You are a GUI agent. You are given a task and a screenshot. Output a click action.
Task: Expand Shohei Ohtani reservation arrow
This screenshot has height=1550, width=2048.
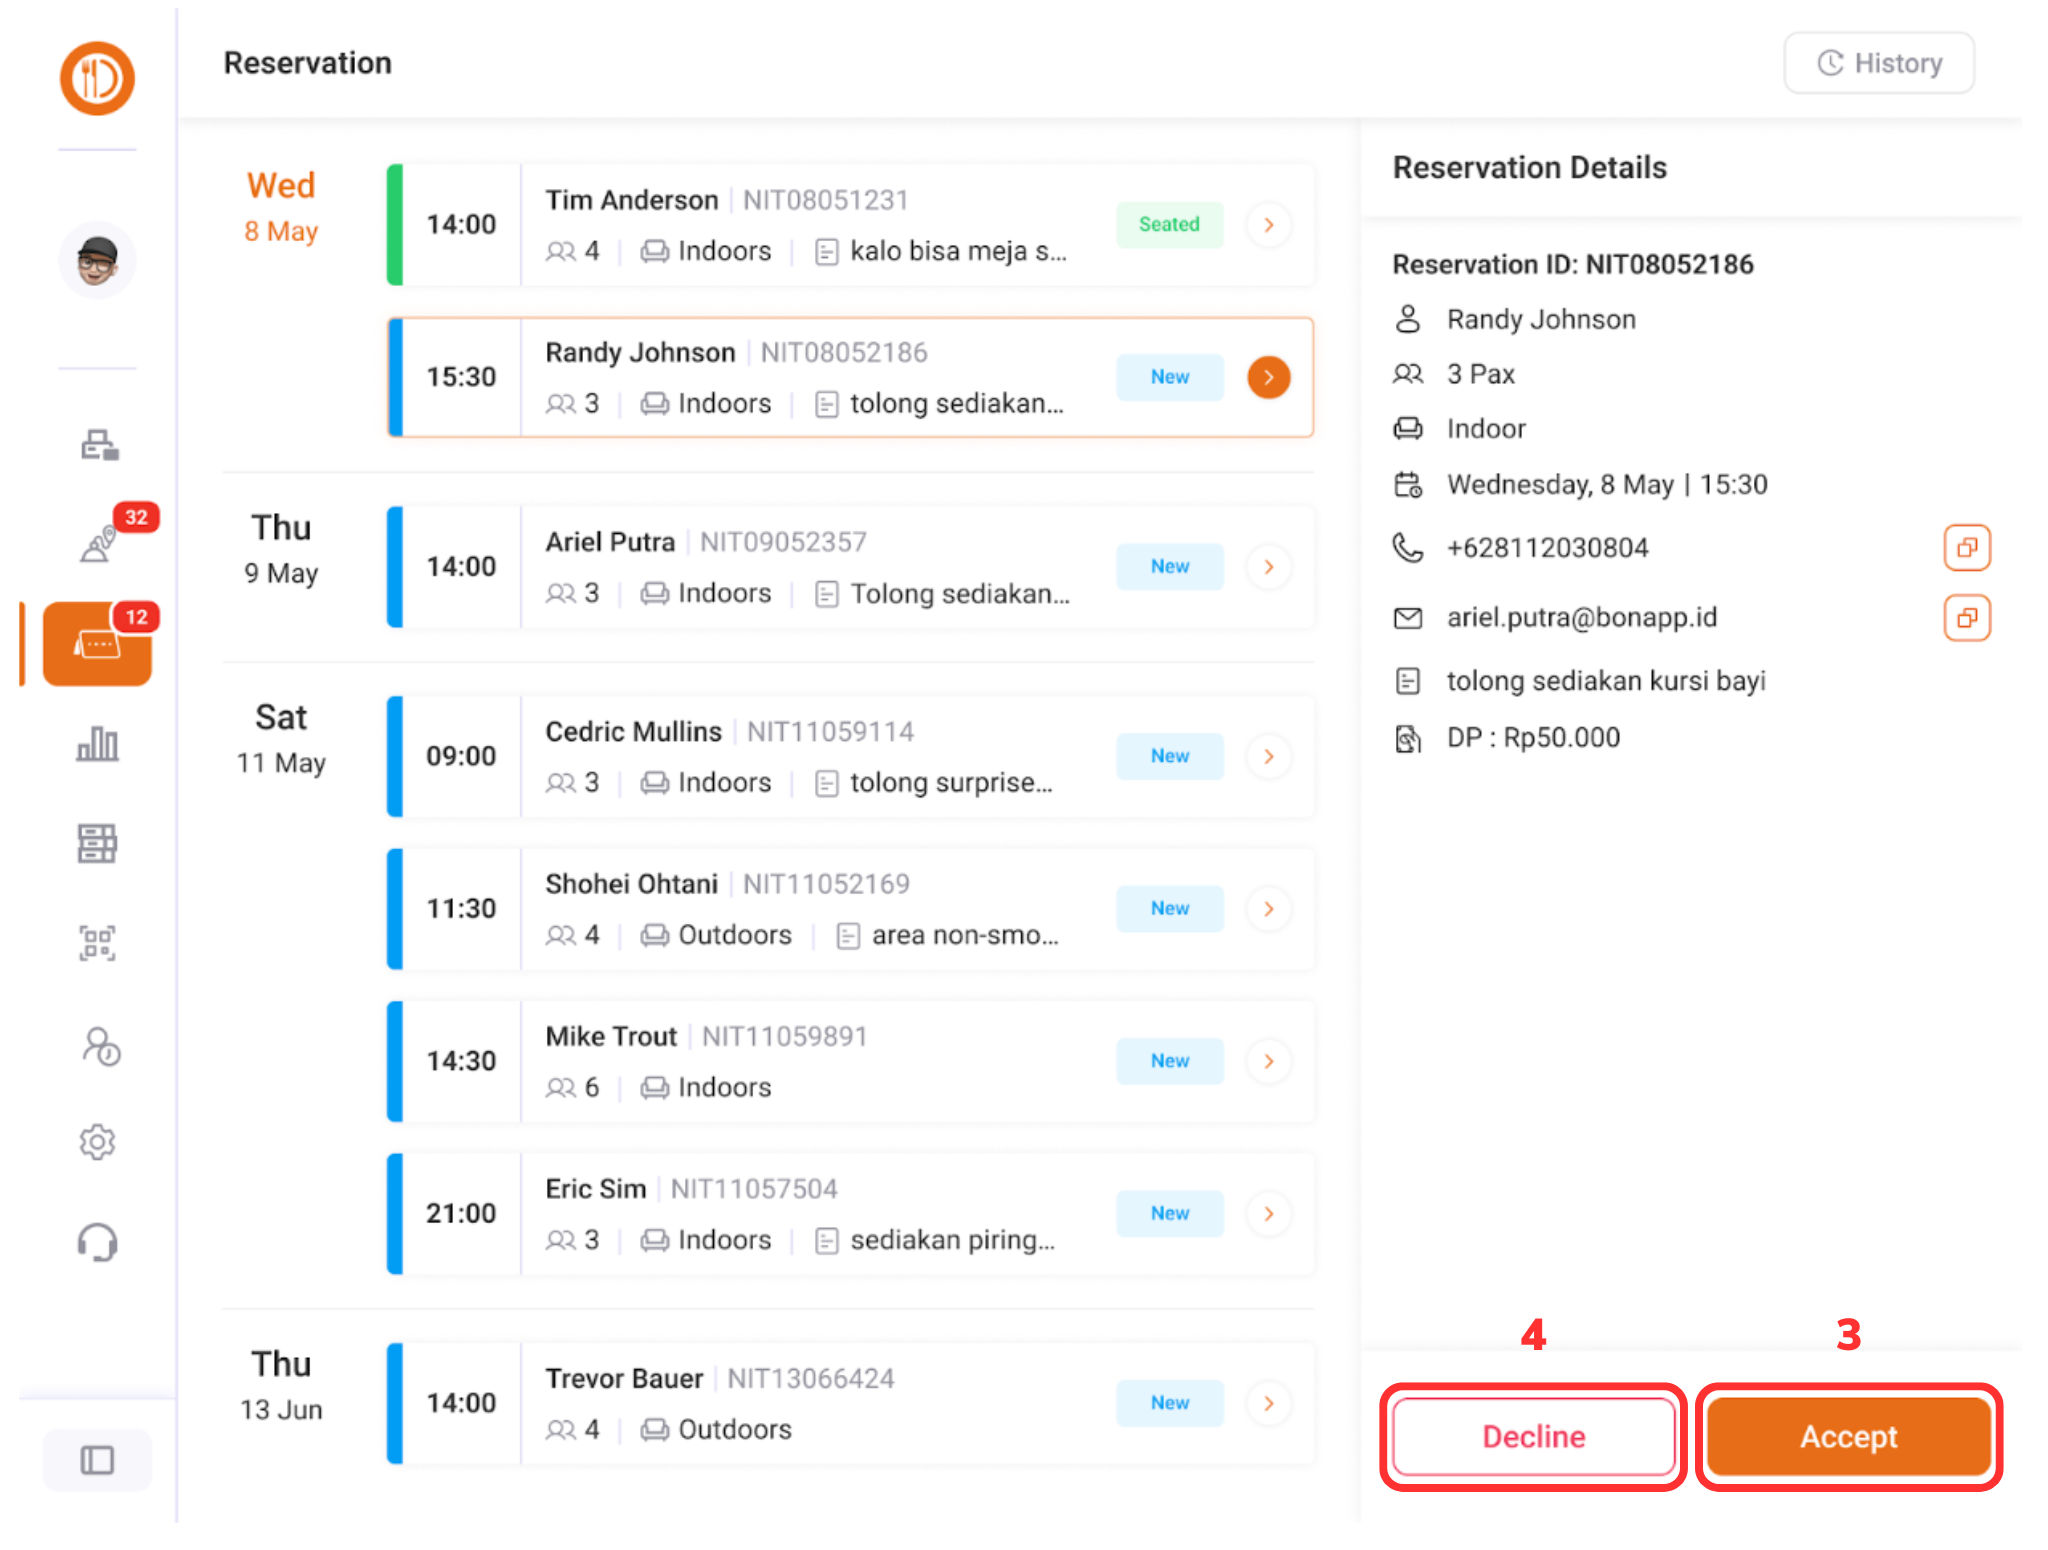[1268, 909]
